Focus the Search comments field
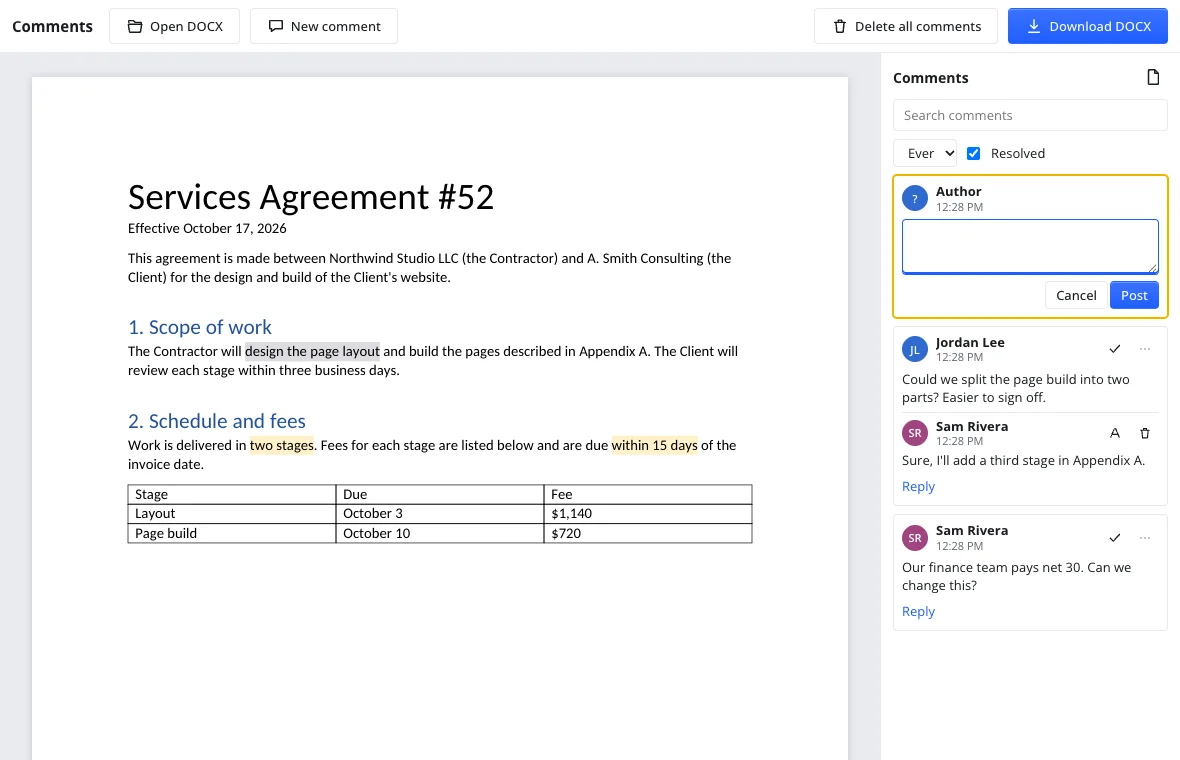The width and height of the screenshot is (1180, 760). pyautogui.click(x=1029, y=115)
